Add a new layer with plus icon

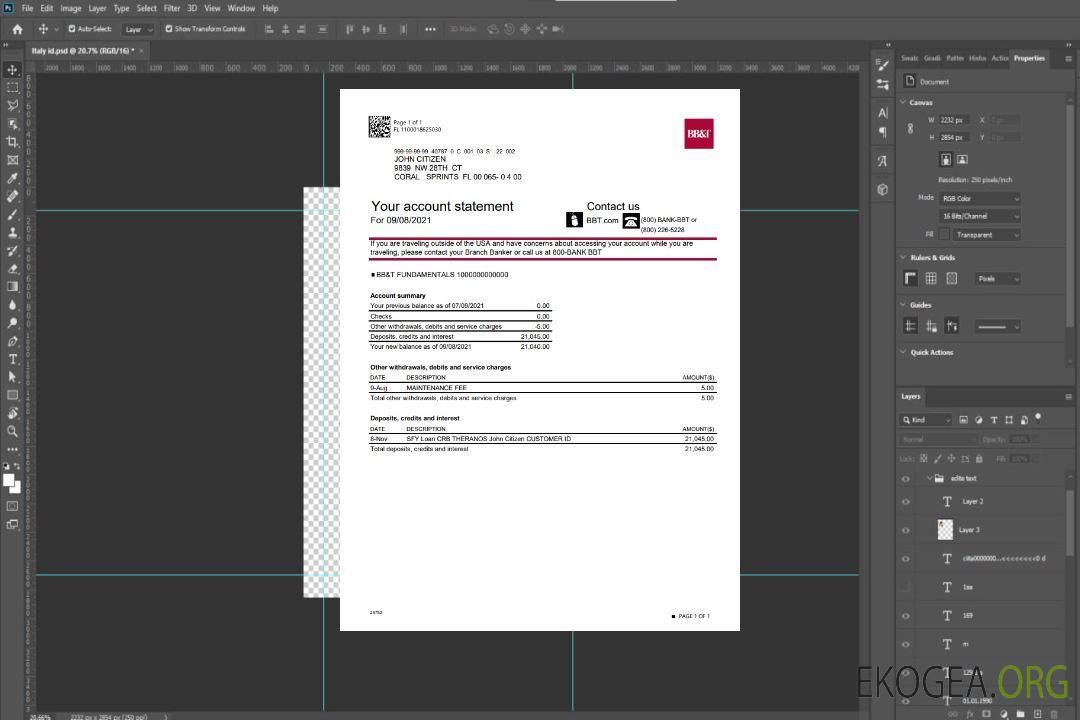click(x=1037, y=714)
